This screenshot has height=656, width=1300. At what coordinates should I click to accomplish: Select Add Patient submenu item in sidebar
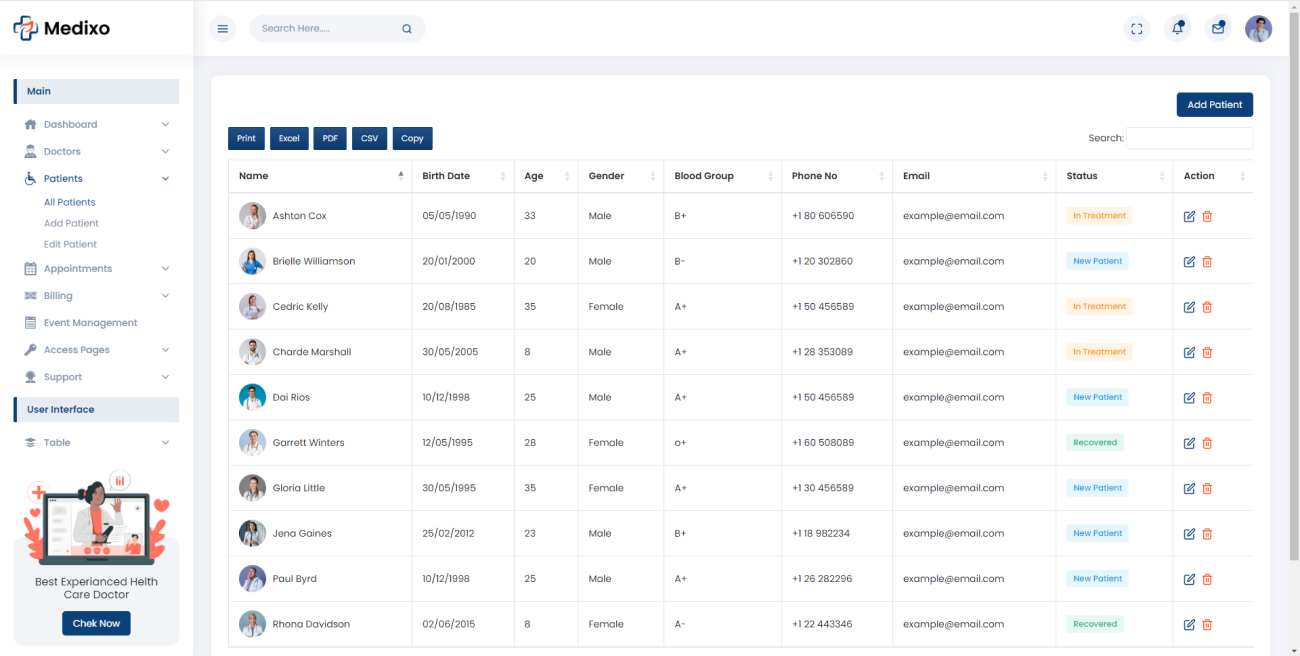[x=71, y=224]
